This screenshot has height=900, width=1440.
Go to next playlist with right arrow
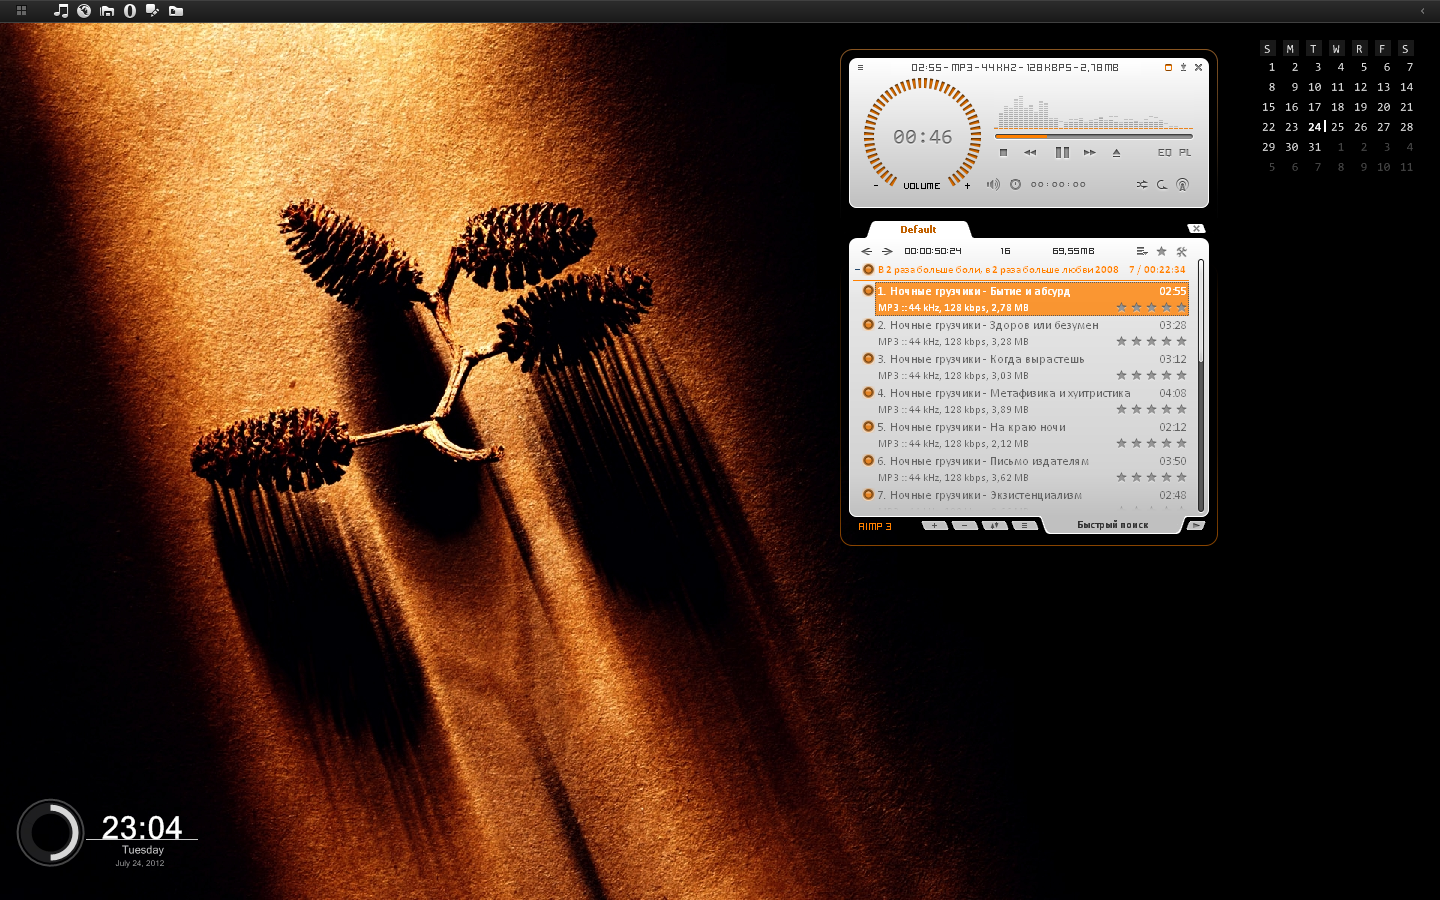pyautogui.click(x=887, y=251)
